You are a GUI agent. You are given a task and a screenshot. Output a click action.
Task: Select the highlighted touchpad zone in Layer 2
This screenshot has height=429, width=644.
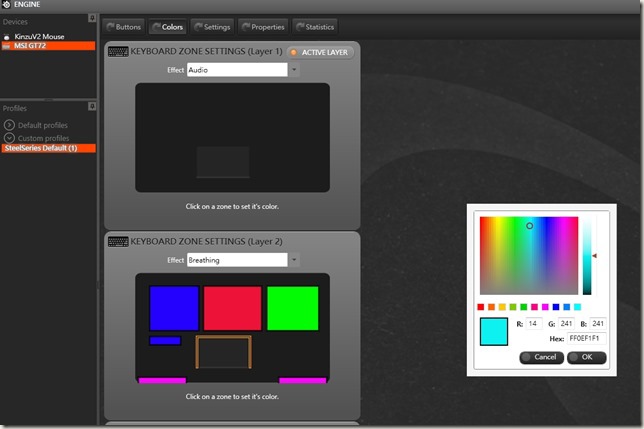[x=223, y=352]
